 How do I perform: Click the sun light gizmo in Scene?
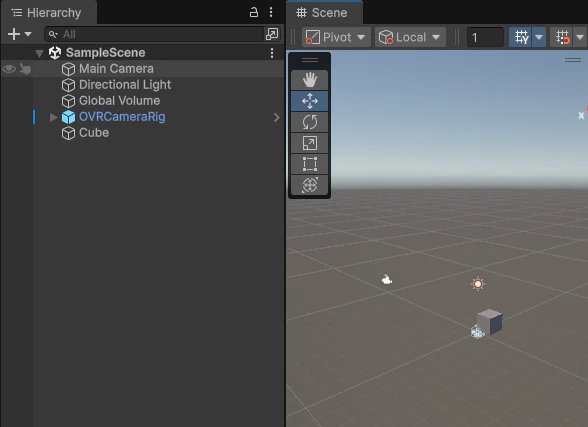point(478,284)
